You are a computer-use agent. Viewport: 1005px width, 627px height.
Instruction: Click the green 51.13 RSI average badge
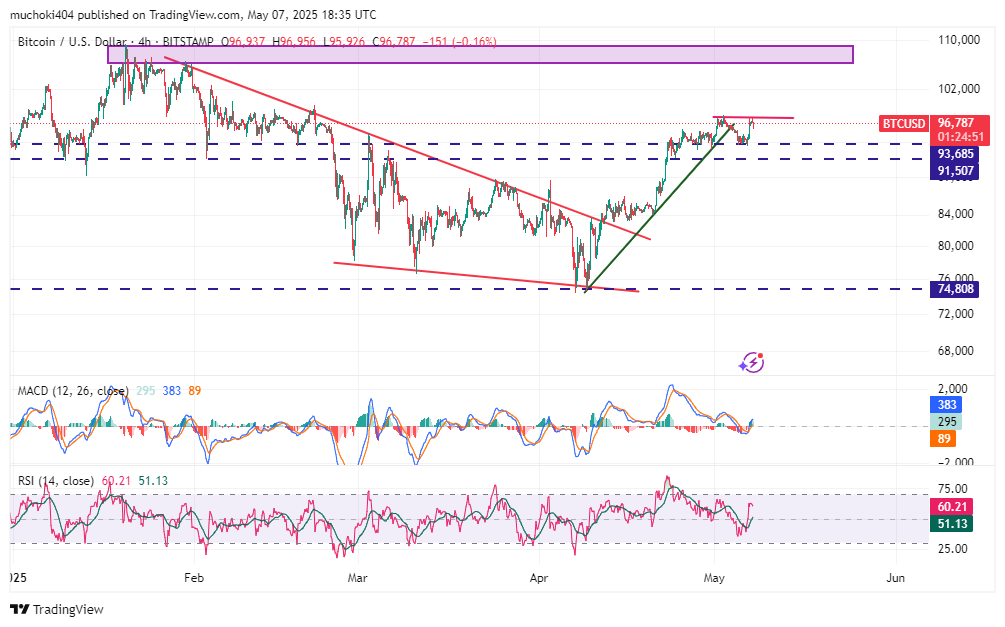(950, 523)
